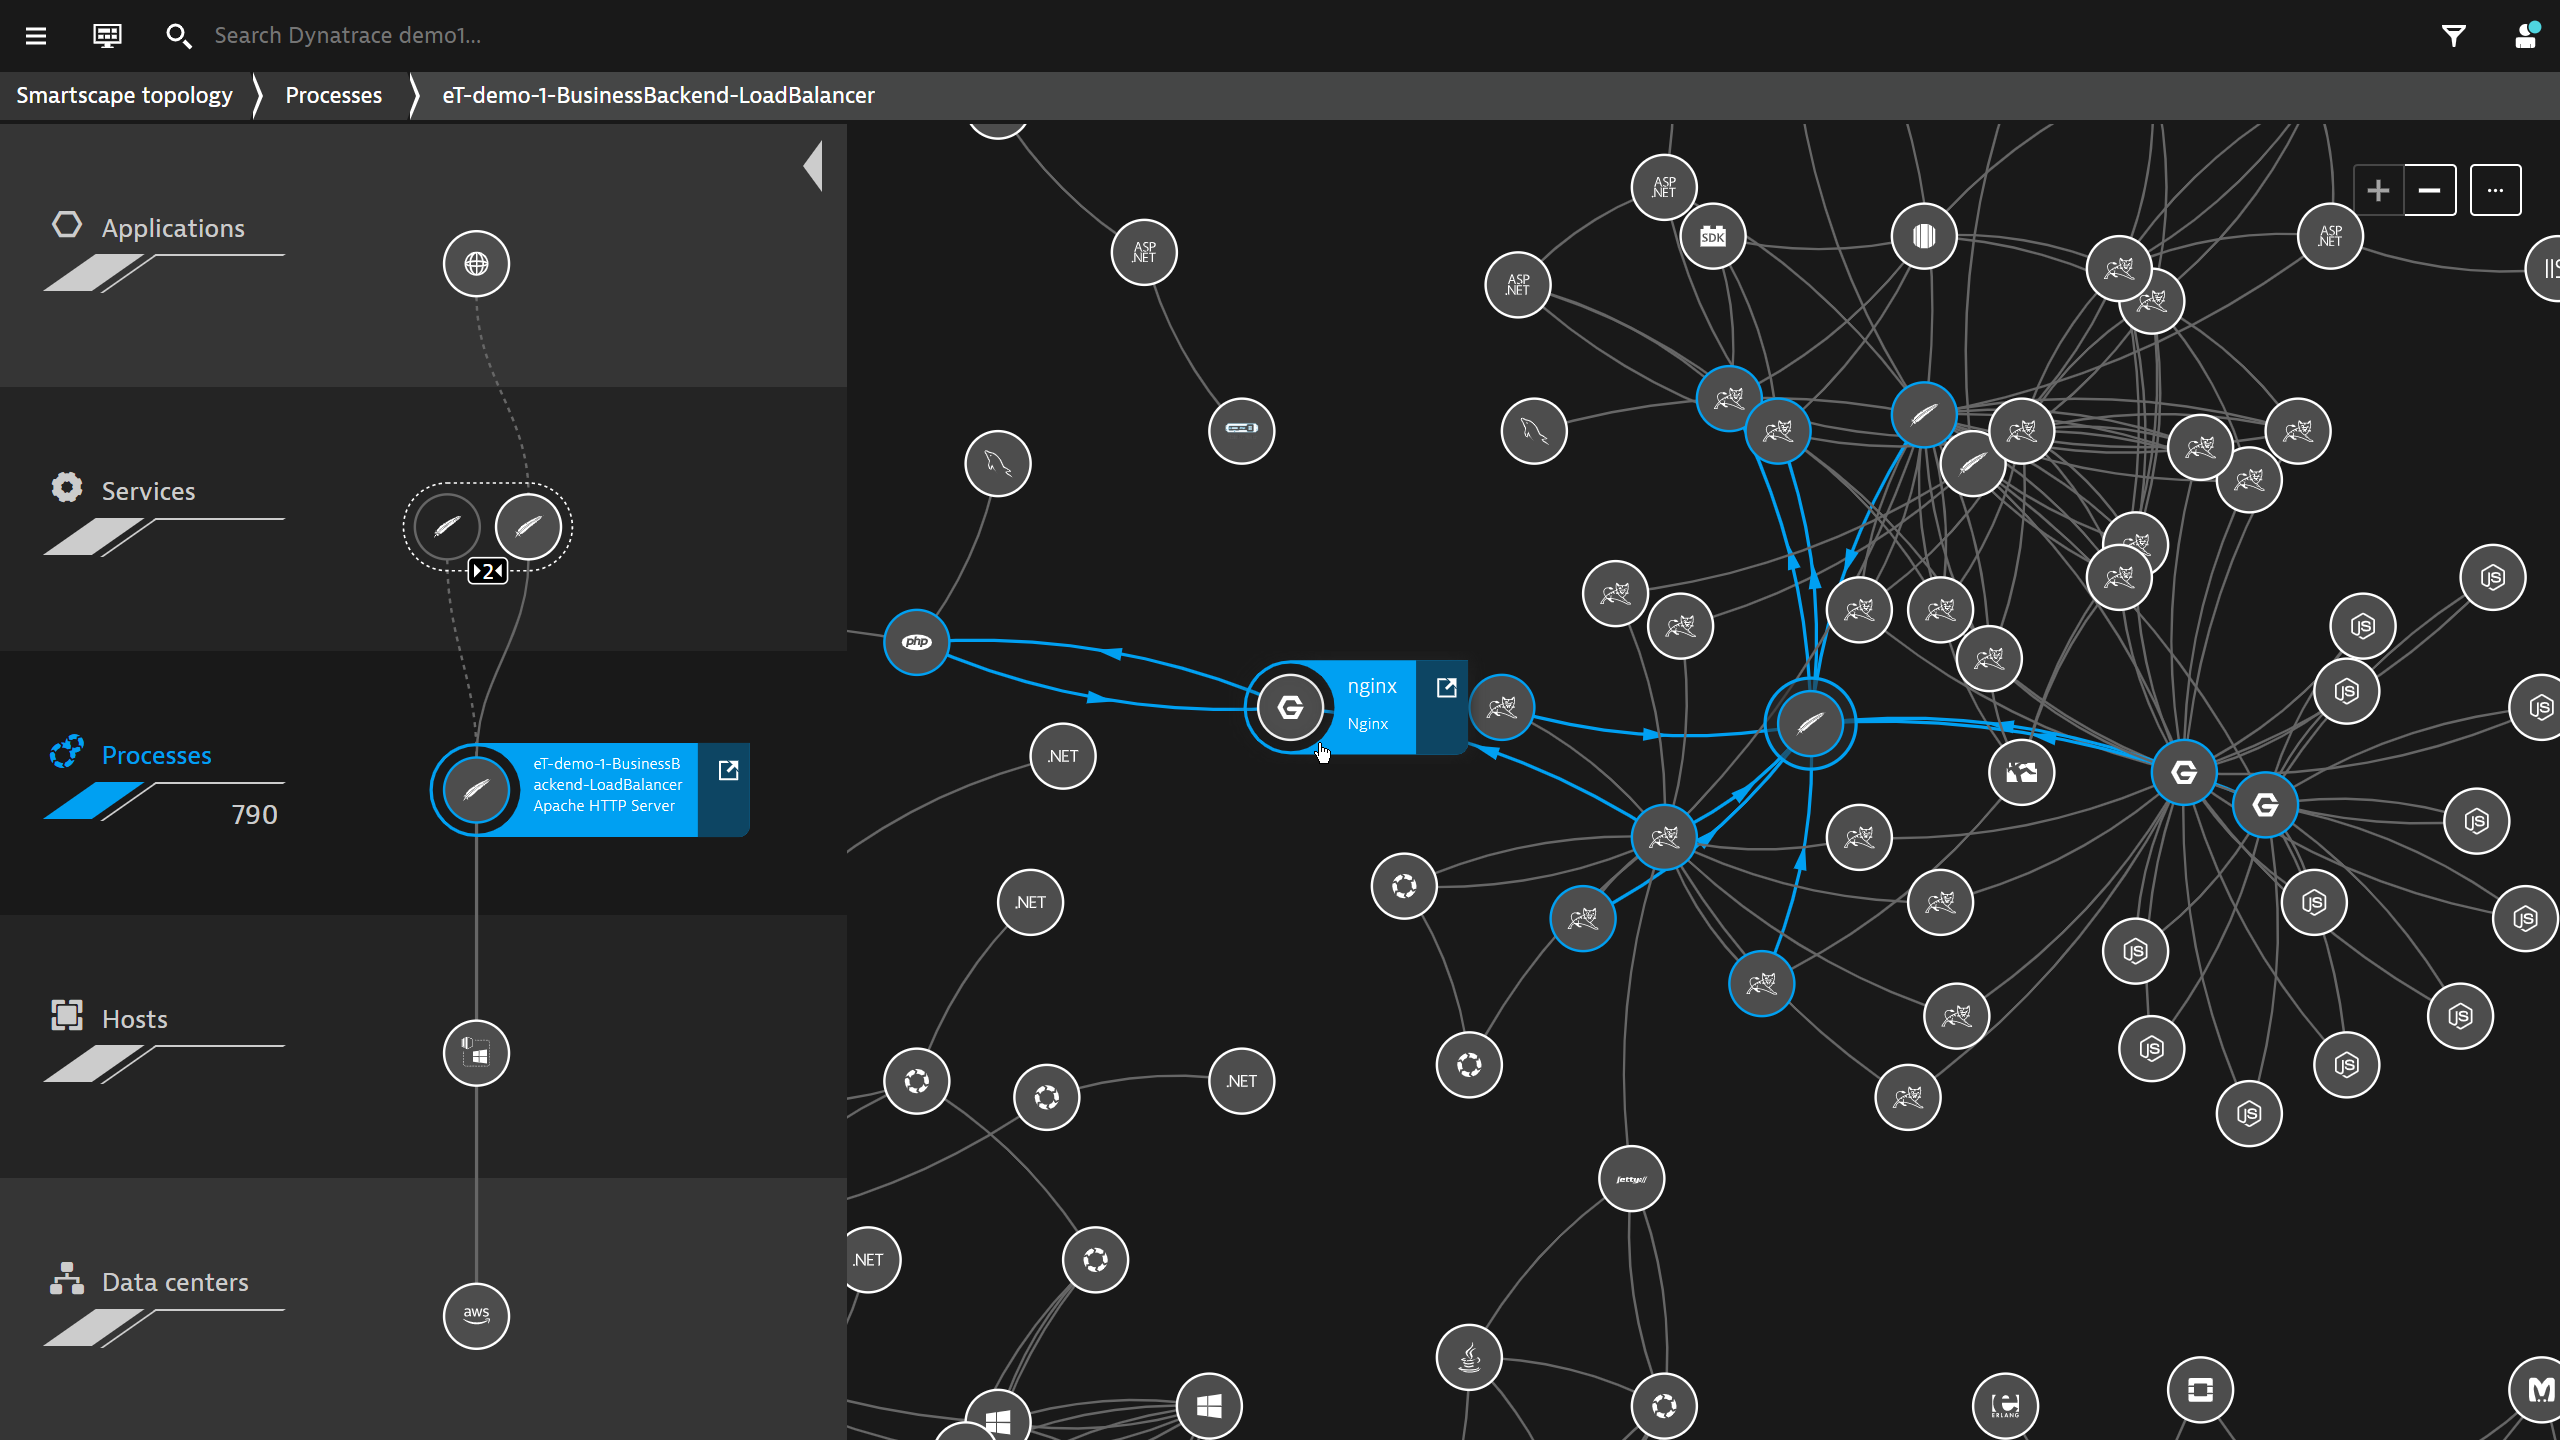Go to Processes breadcrumb
The width and height of the screenshot is (2560, 1440).
click(334, 95)
